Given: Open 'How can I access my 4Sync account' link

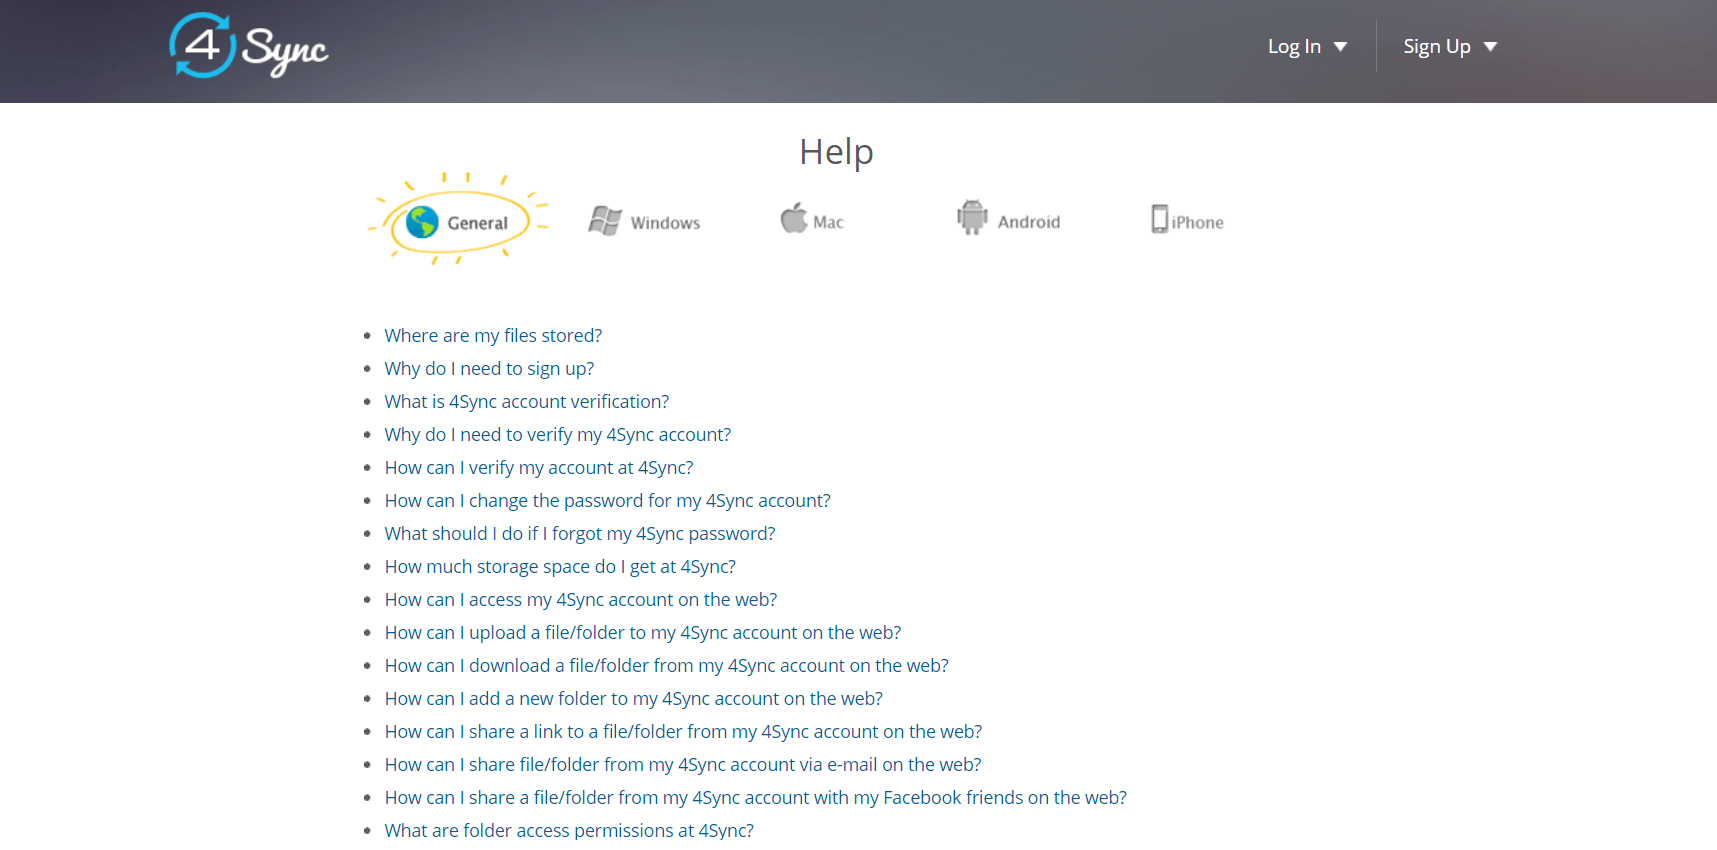Looking at the screenshot, I should coord(581,600).
